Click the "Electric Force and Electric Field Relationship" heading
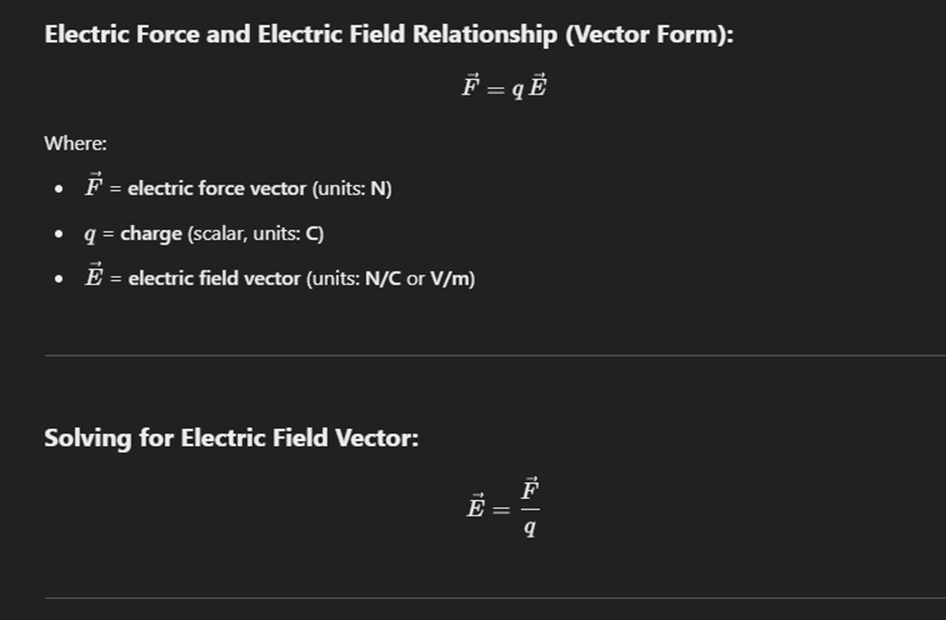 tap(389, 34)
